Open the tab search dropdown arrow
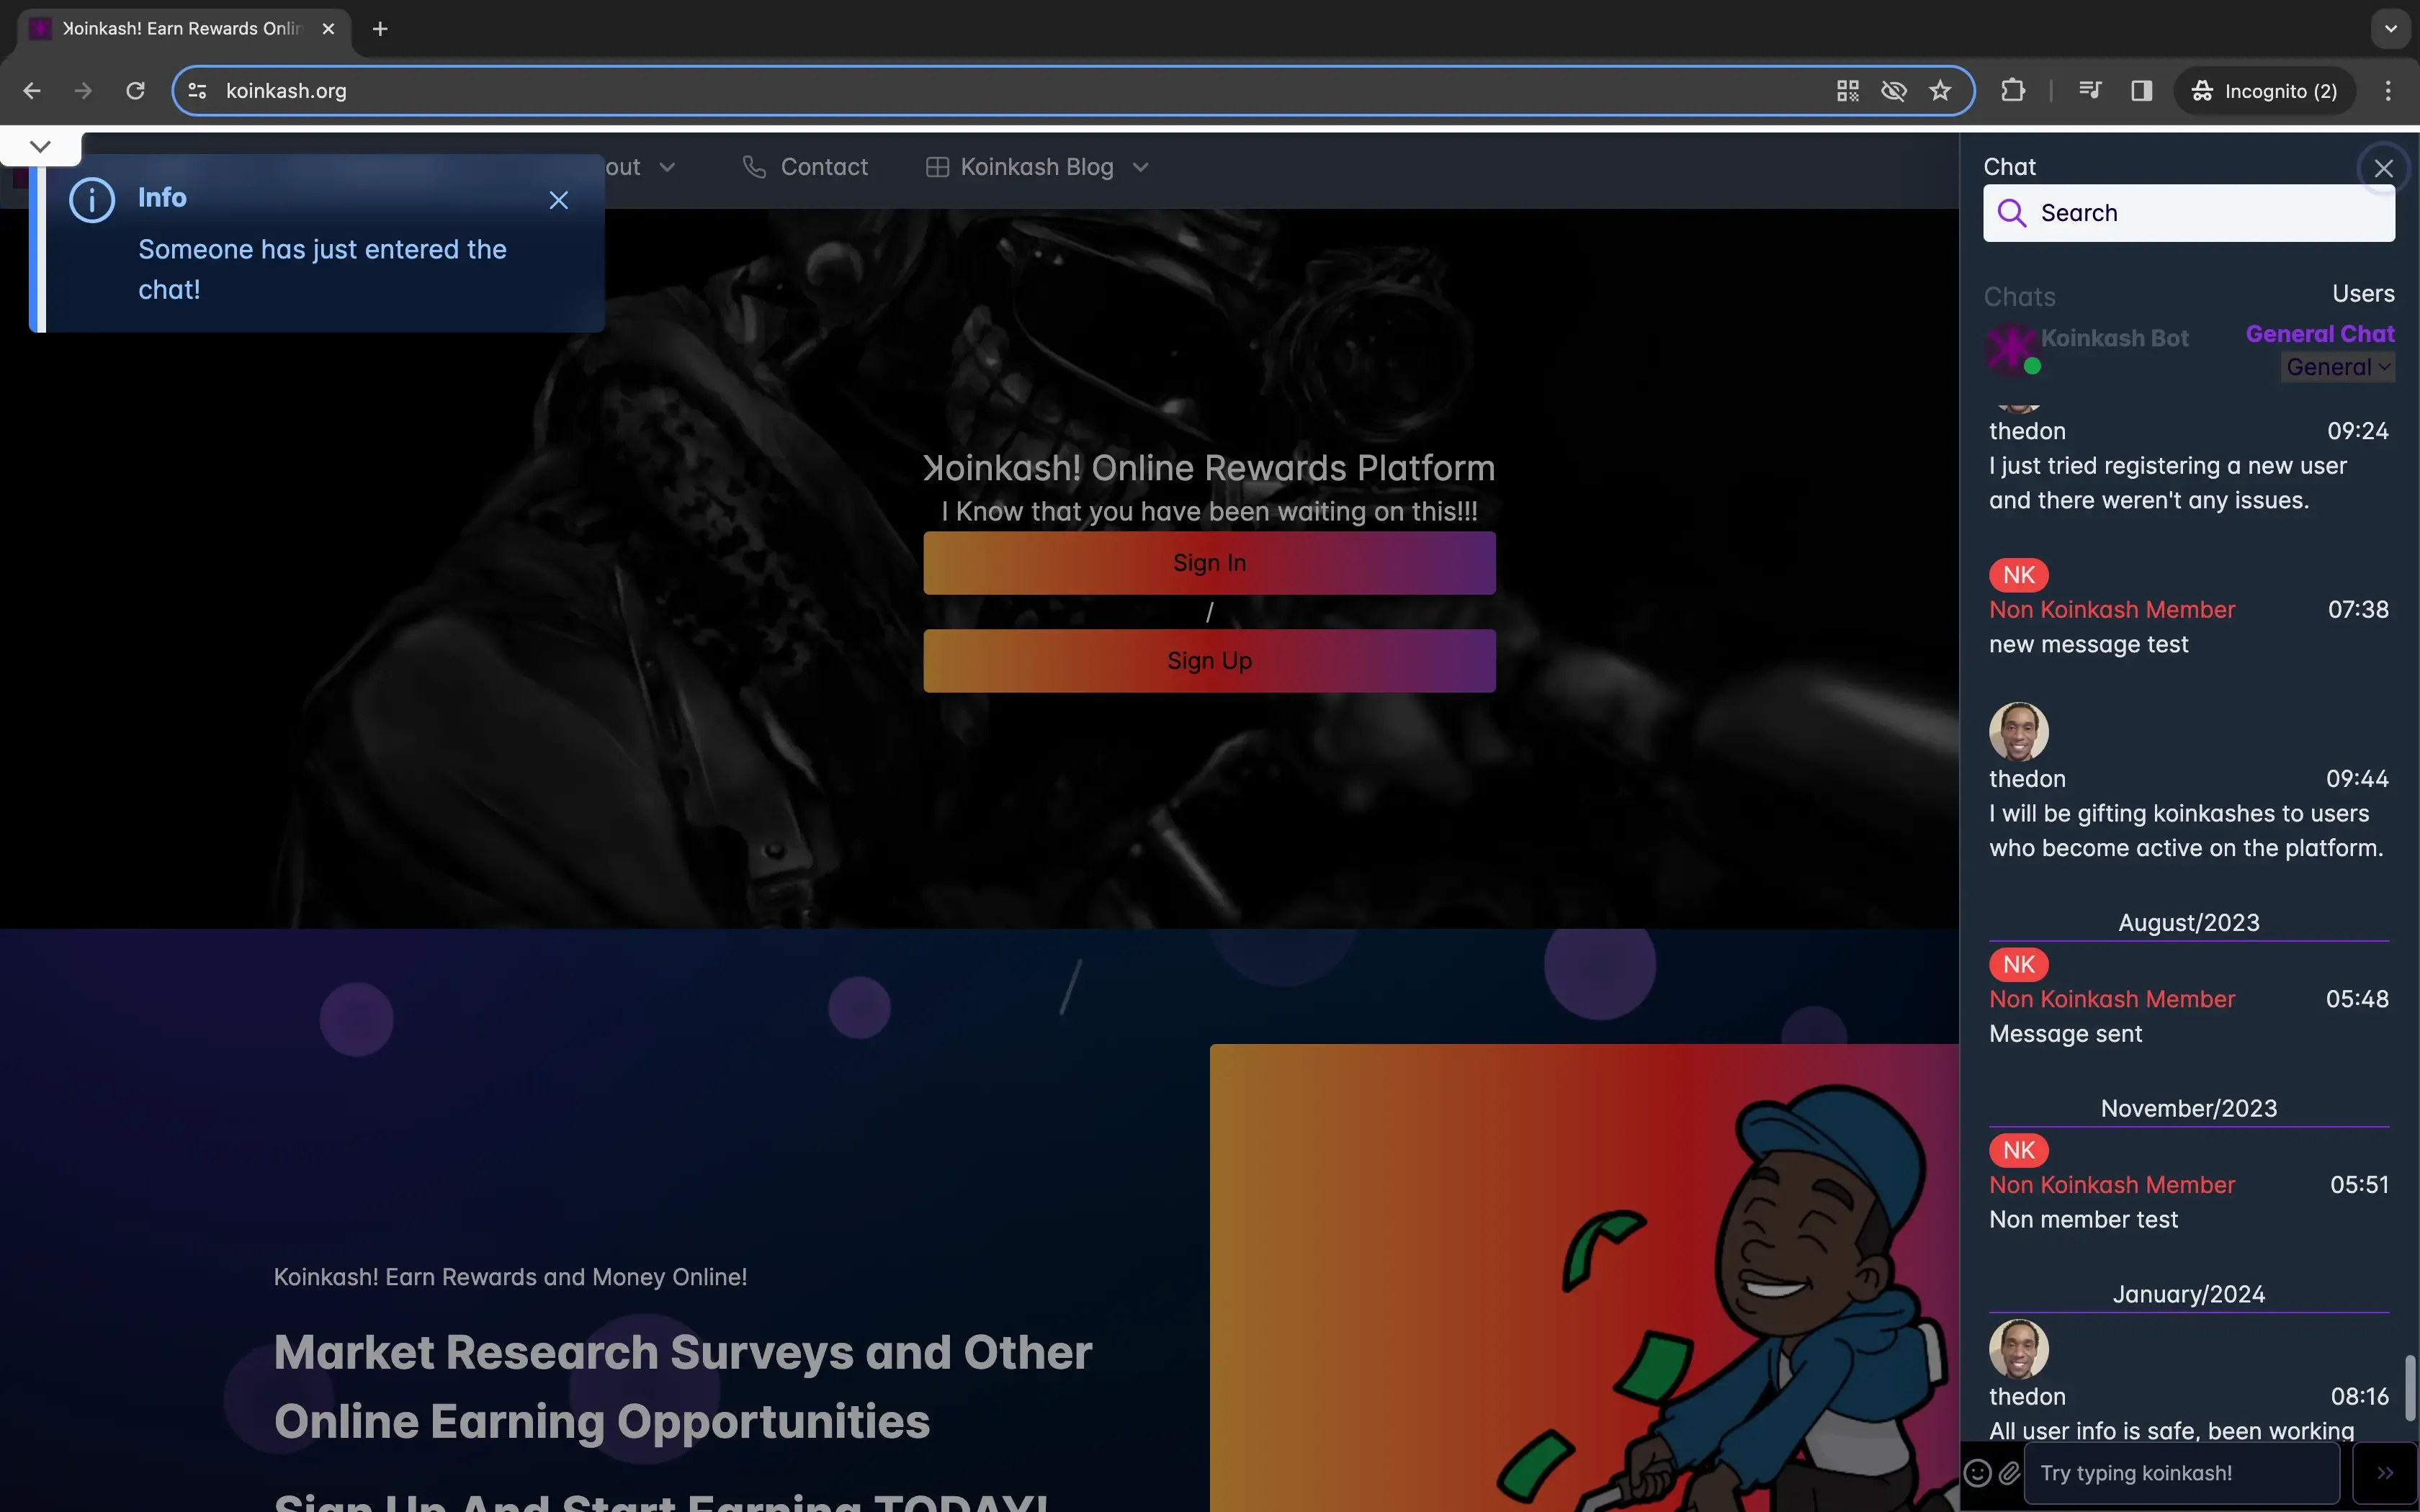 (x=2391, y=29)
